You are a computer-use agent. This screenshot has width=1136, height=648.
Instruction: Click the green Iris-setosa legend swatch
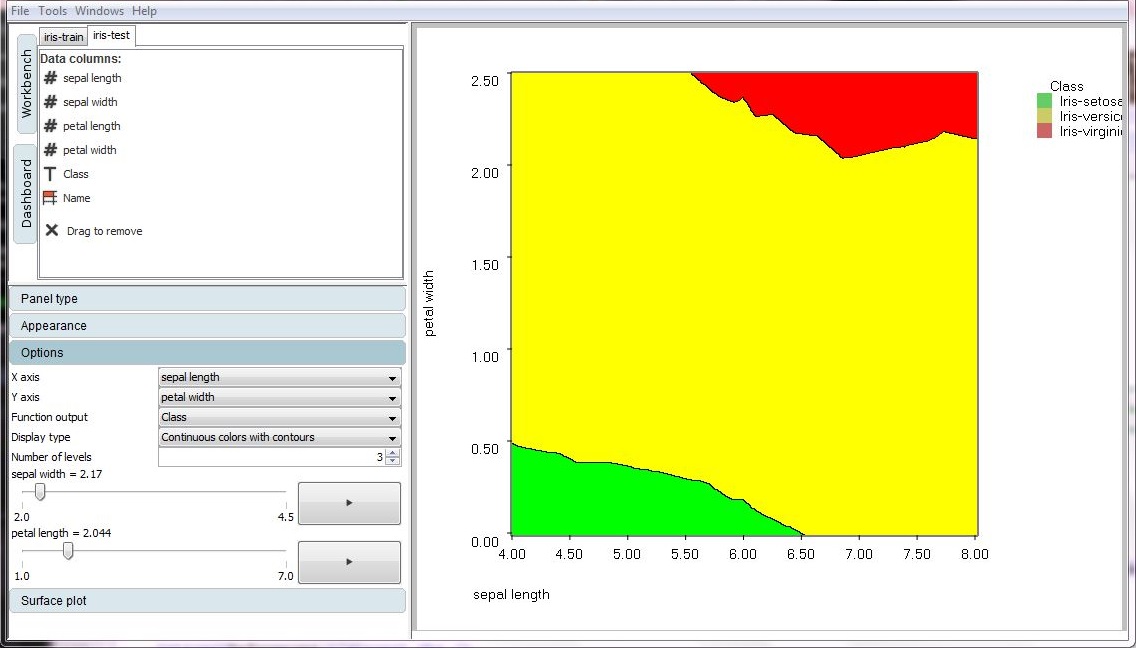[x=1045, y=101]
